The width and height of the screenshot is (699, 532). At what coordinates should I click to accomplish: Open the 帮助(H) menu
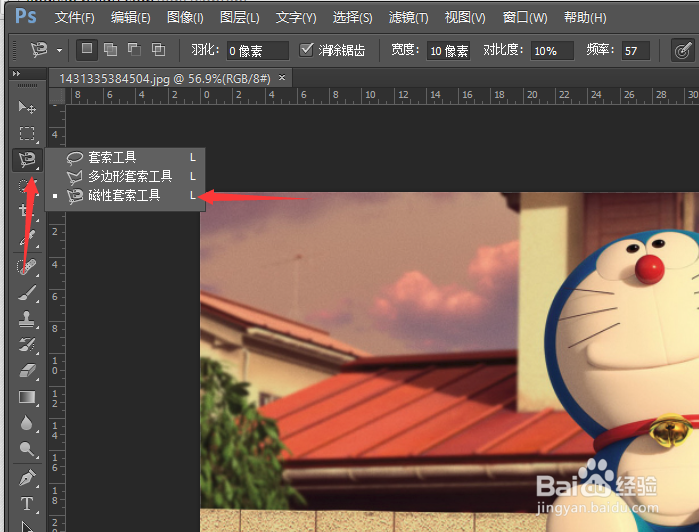click(585, 17)
